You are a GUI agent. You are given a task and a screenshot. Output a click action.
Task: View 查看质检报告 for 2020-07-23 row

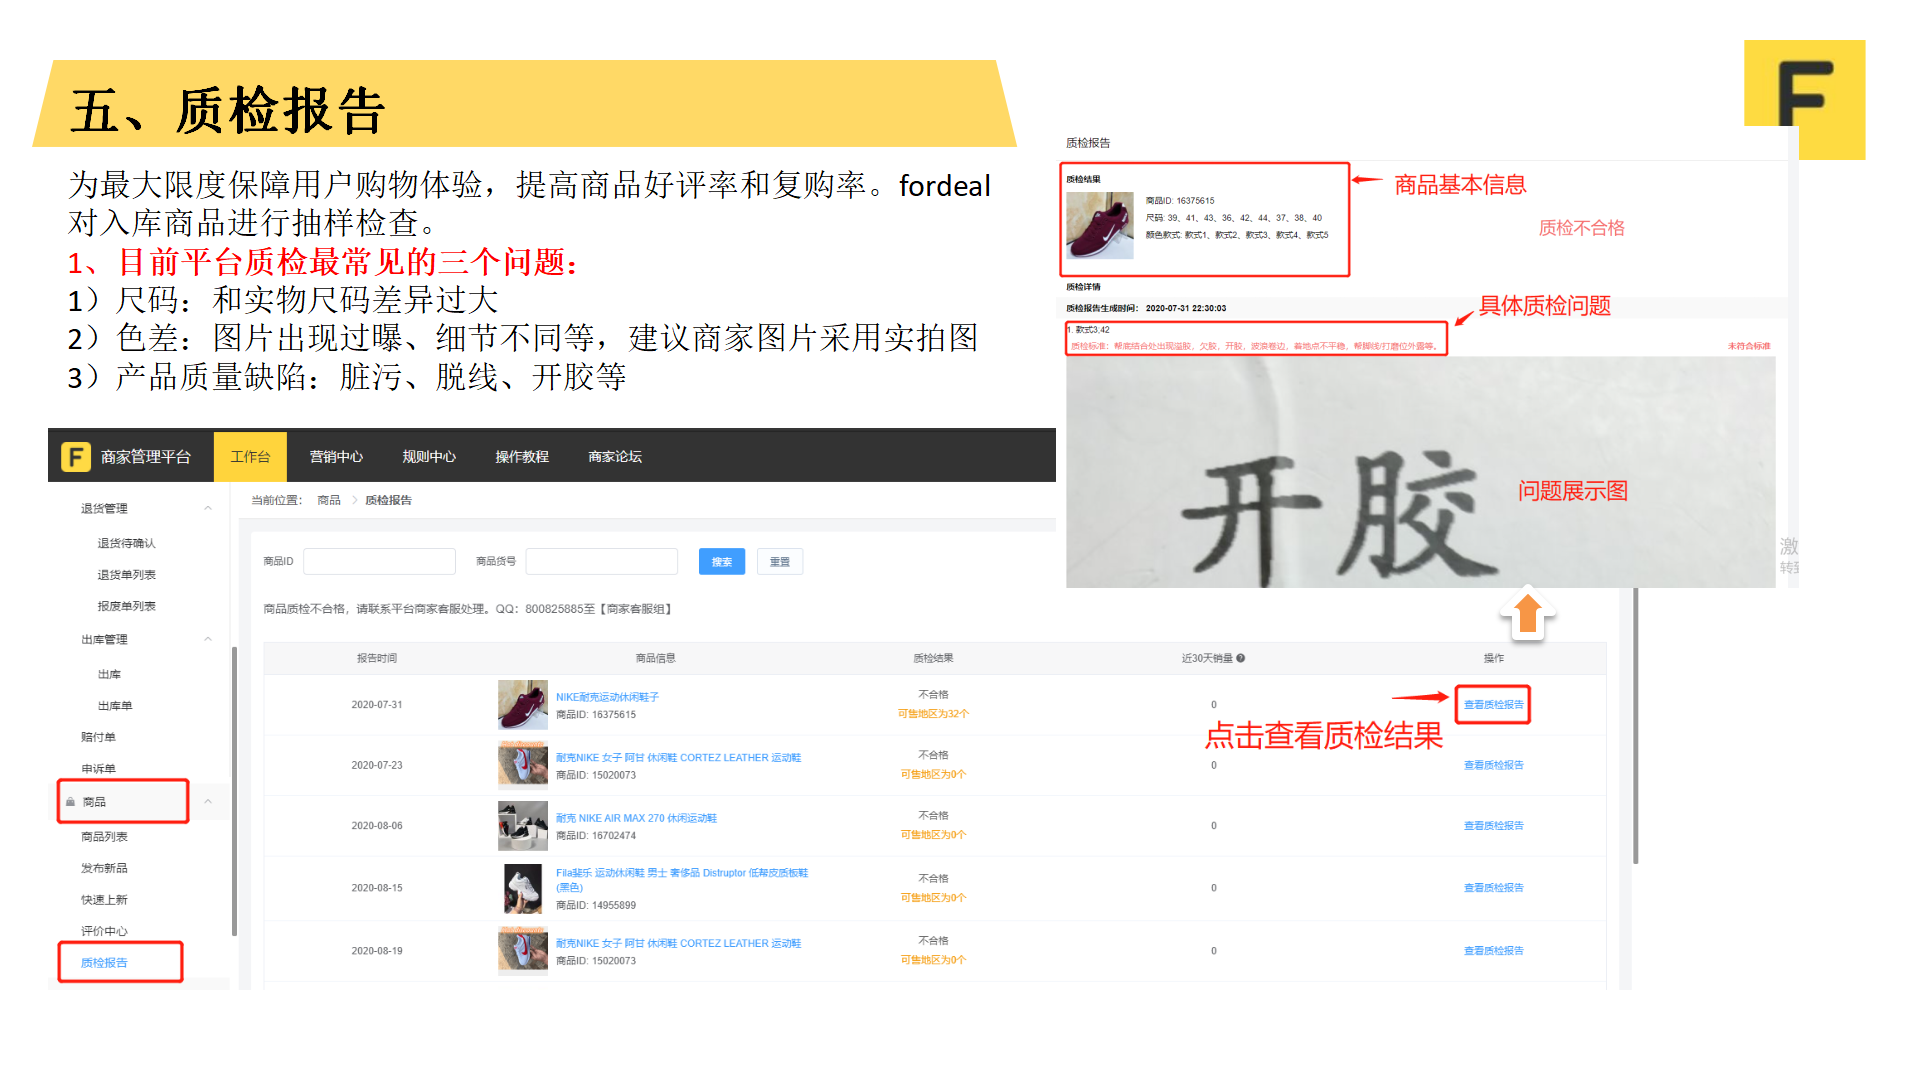point(1493,765)
